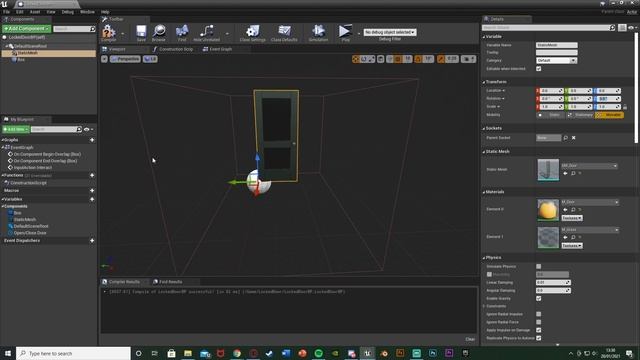Open the debug object filter dropdown
Viewport: 640px width, 360px height.
click(x=390, y=32)
